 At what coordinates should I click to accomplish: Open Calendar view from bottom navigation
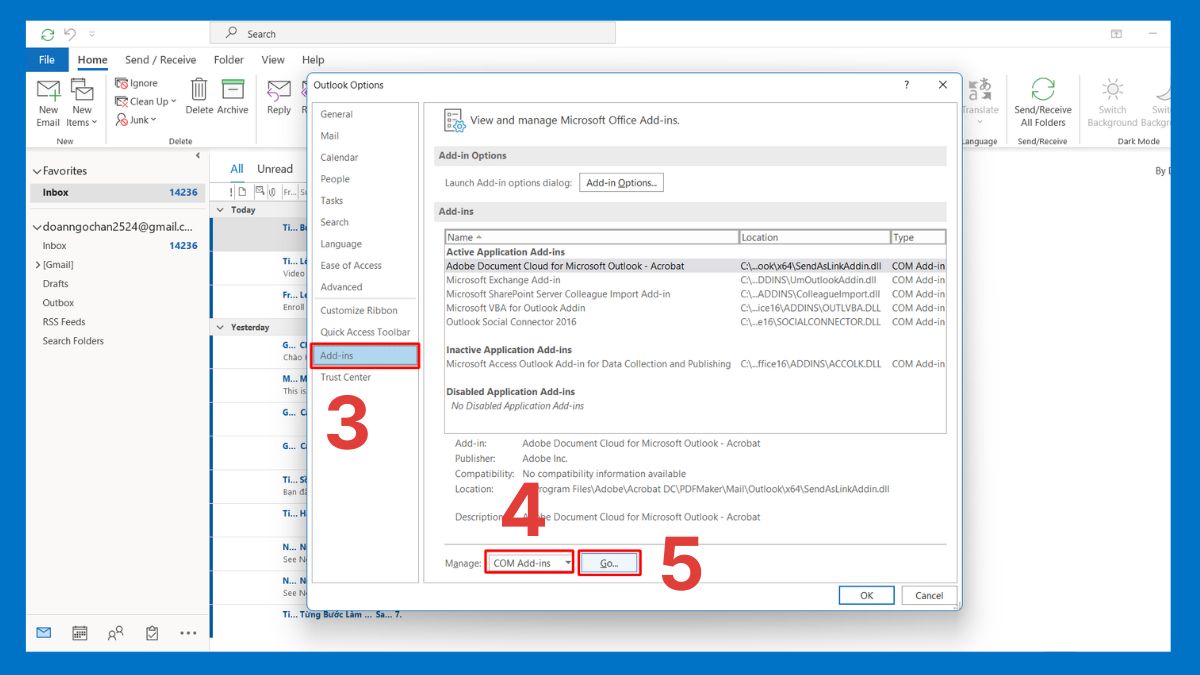coord(80,633)
